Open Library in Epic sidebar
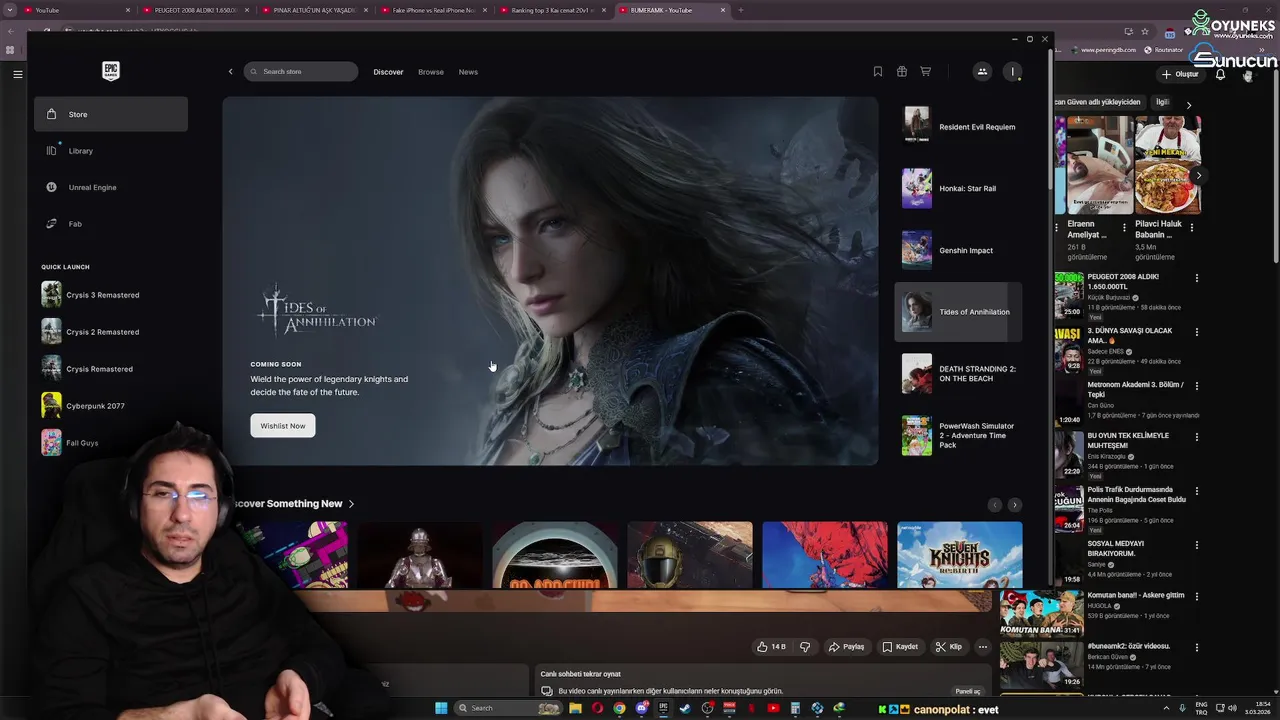This screenshot has width=1280, height=720. click(x=111, y=151)
